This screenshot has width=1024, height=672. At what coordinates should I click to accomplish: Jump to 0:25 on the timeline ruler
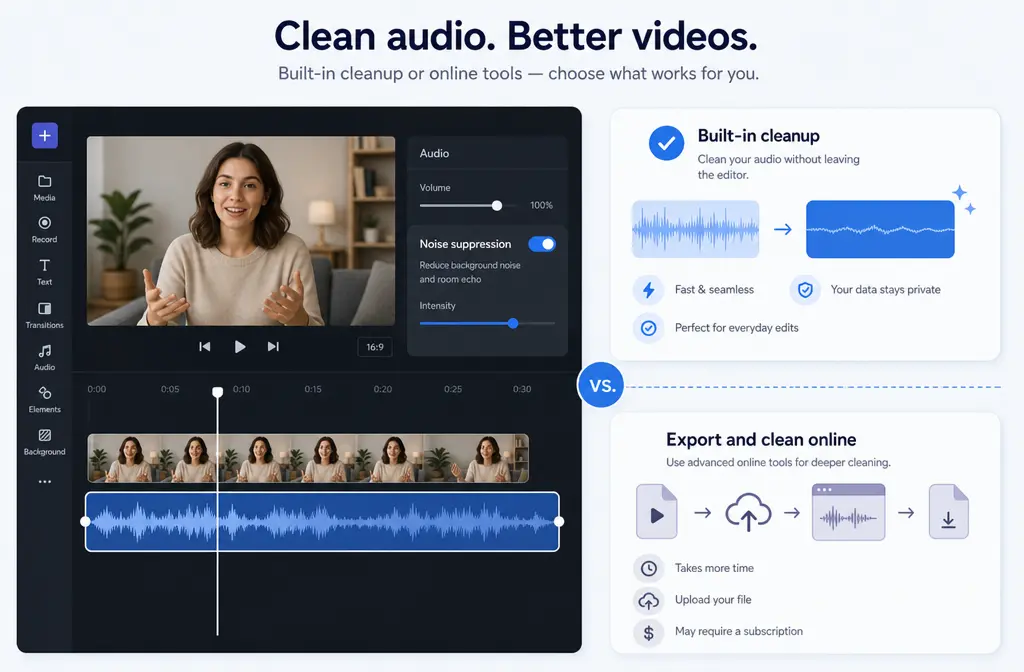click(x=453, y=389)
